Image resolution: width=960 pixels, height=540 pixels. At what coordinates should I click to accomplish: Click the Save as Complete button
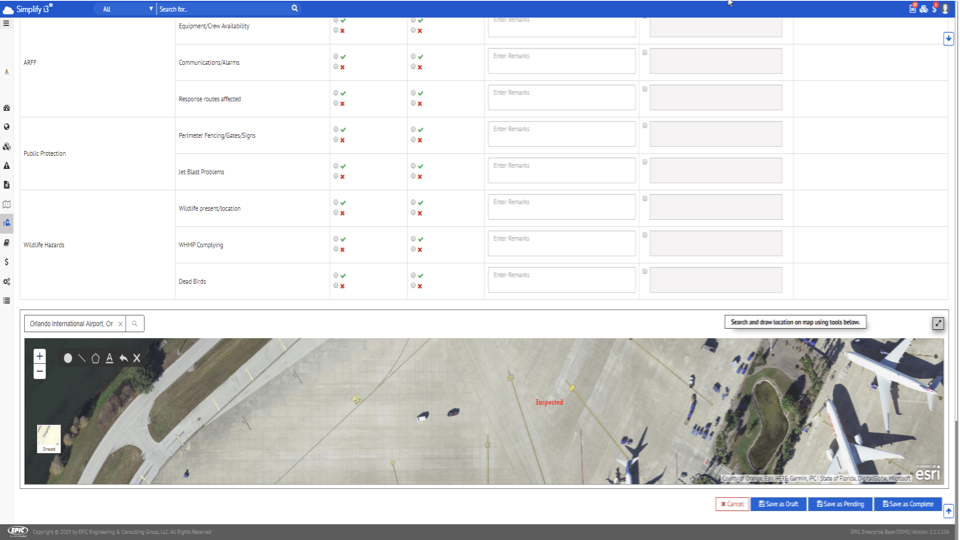pos(908,504)
